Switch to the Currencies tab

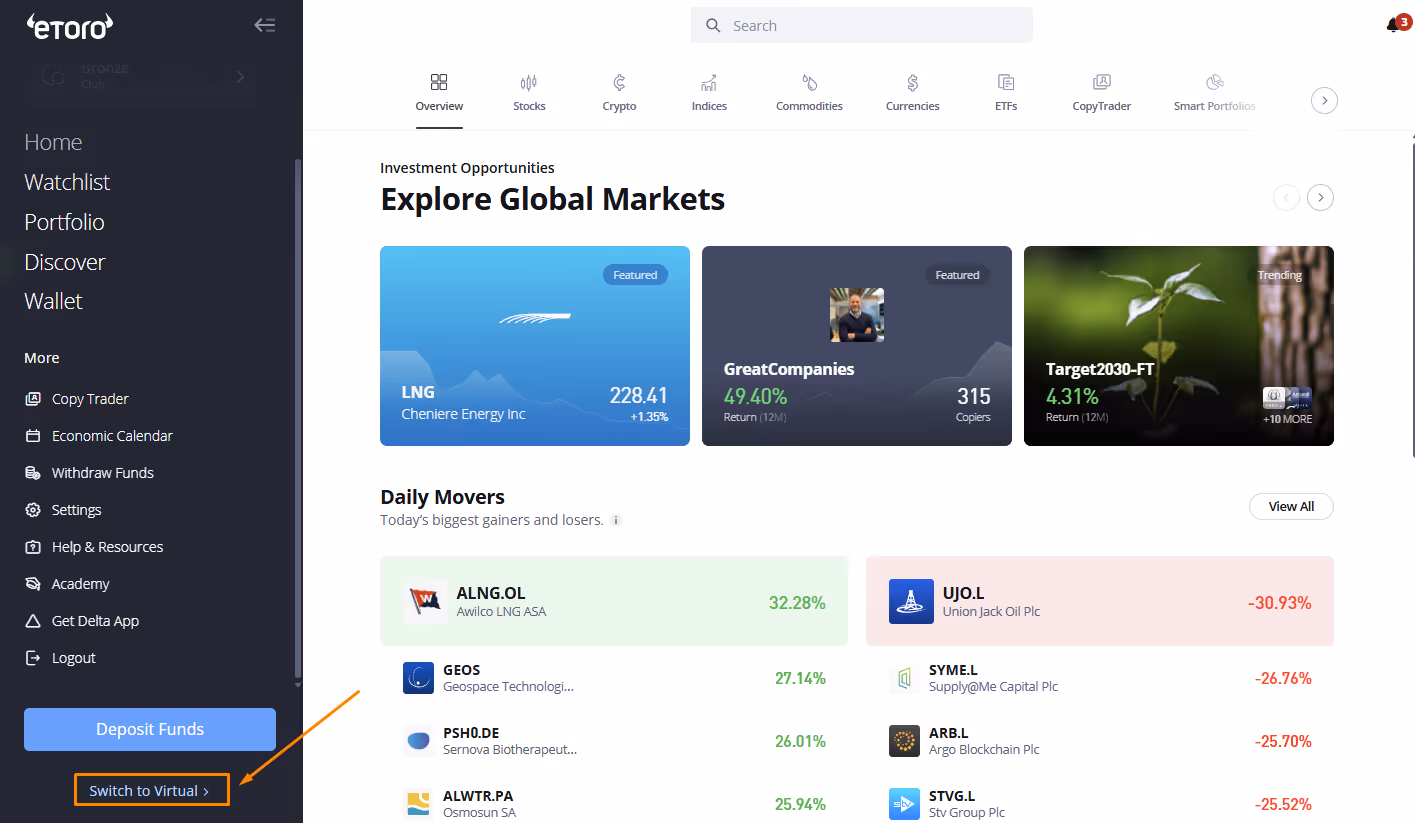(x=913, y=93)
